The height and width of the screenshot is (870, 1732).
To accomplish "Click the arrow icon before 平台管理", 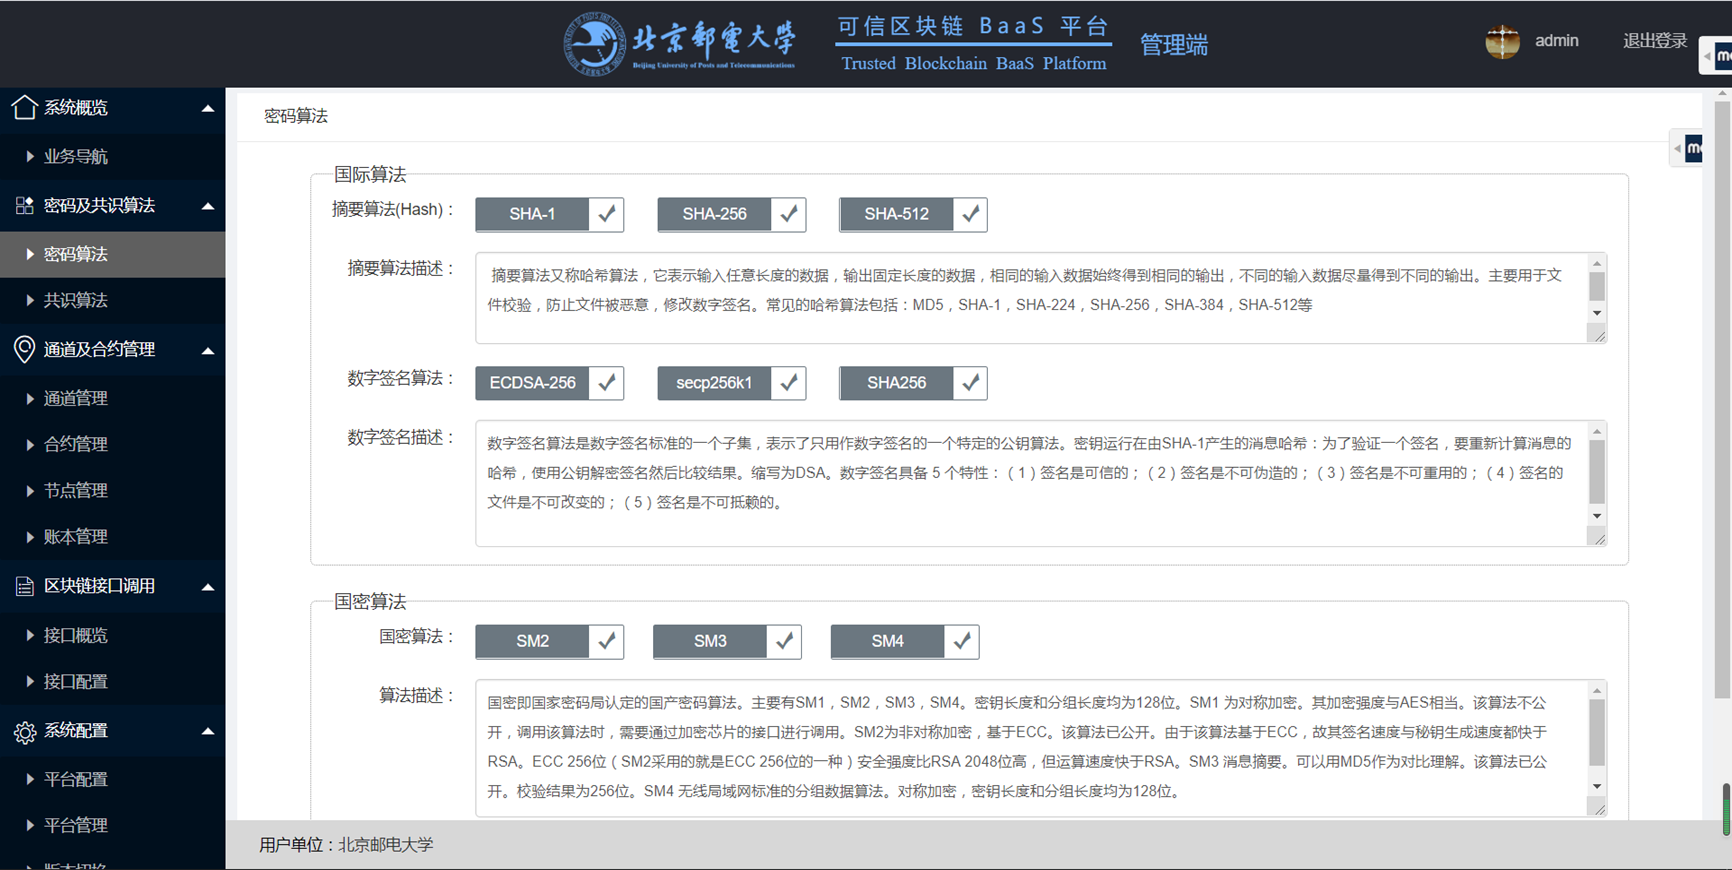I will pyautogui.click(x=30, y=825).
